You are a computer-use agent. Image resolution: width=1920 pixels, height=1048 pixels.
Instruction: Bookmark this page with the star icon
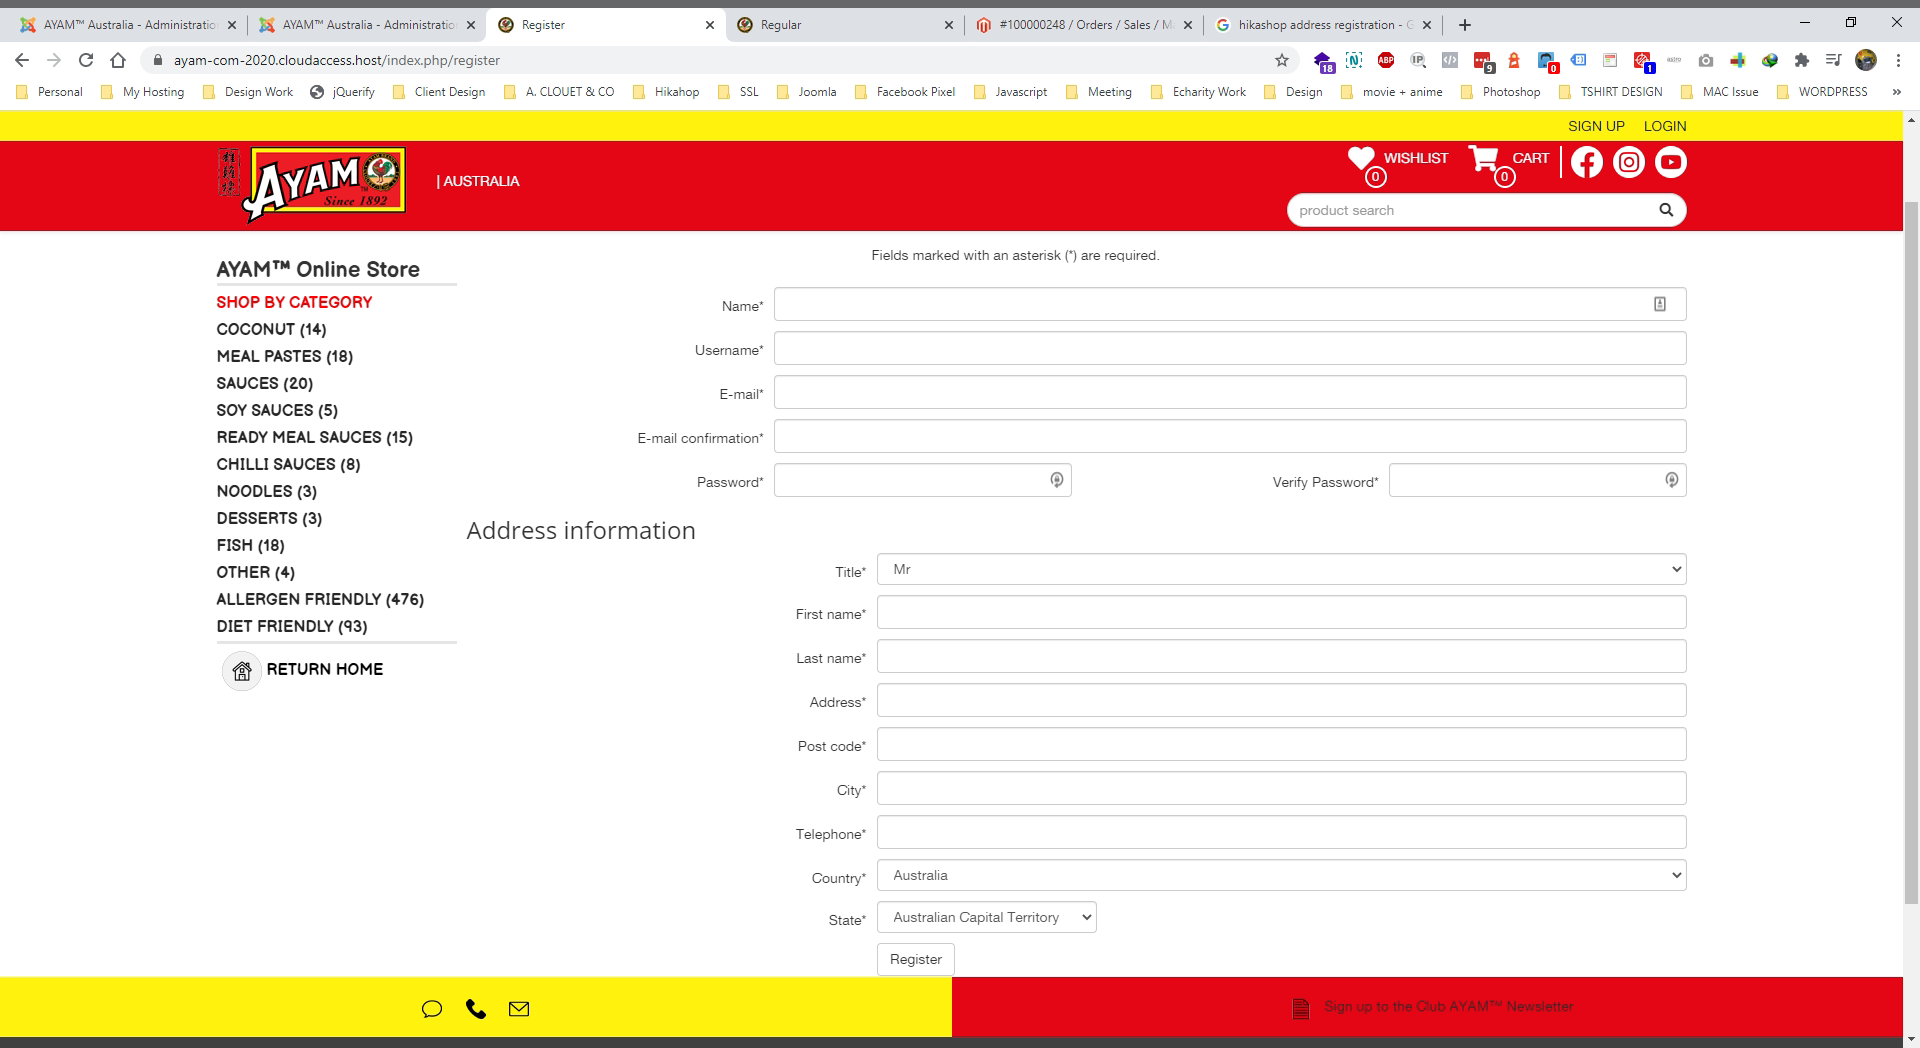(1282, 60)
